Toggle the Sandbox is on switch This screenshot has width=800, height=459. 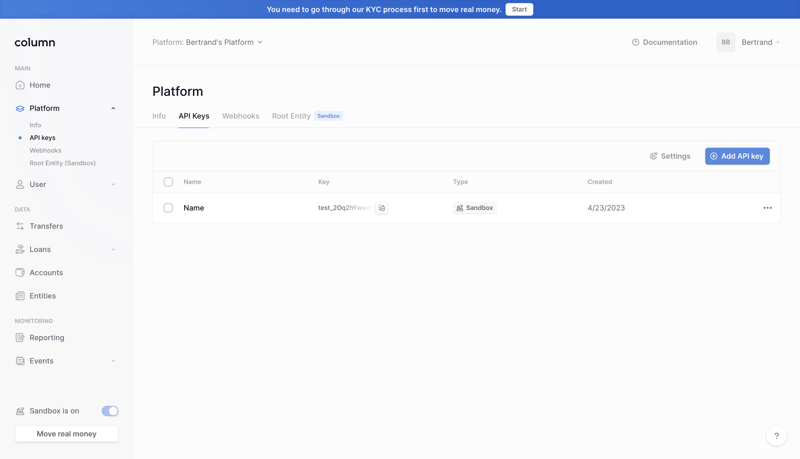[110, 411]
